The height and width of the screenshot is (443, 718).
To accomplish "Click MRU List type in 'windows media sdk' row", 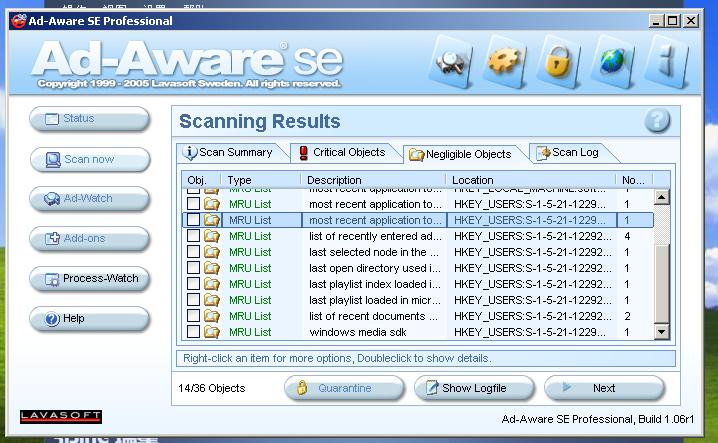I will [x=250, y=332].
